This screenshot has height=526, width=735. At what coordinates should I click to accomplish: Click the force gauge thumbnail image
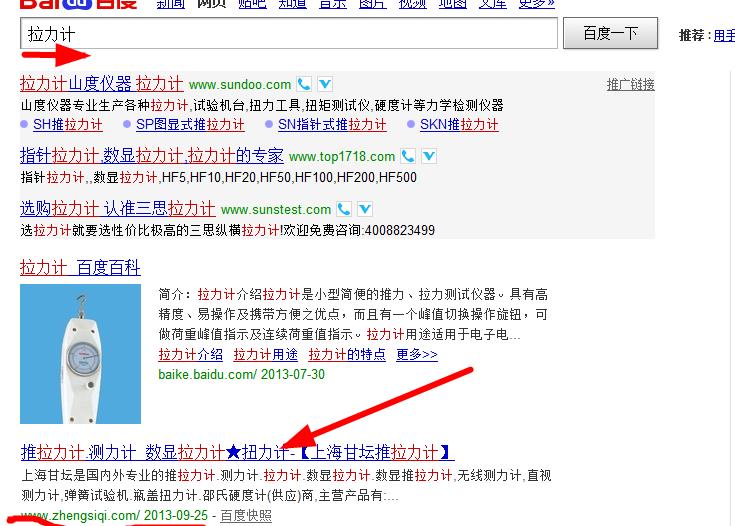pyautogui.click(x=81, y=354)
